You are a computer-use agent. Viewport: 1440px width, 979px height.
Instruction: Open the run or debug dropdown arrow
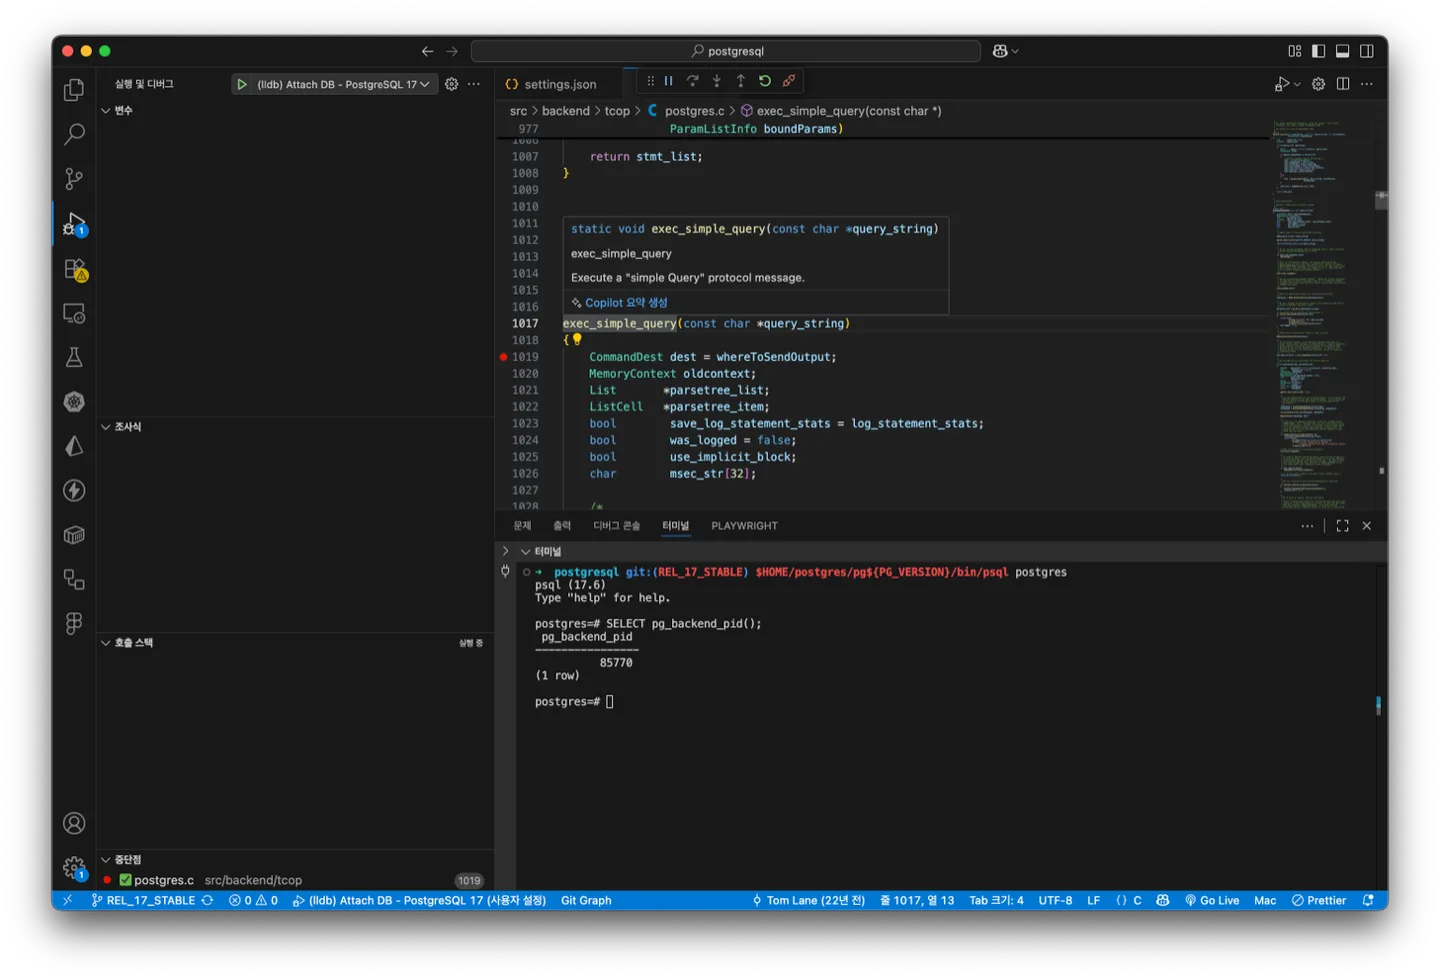click(x=1297, y=85)
